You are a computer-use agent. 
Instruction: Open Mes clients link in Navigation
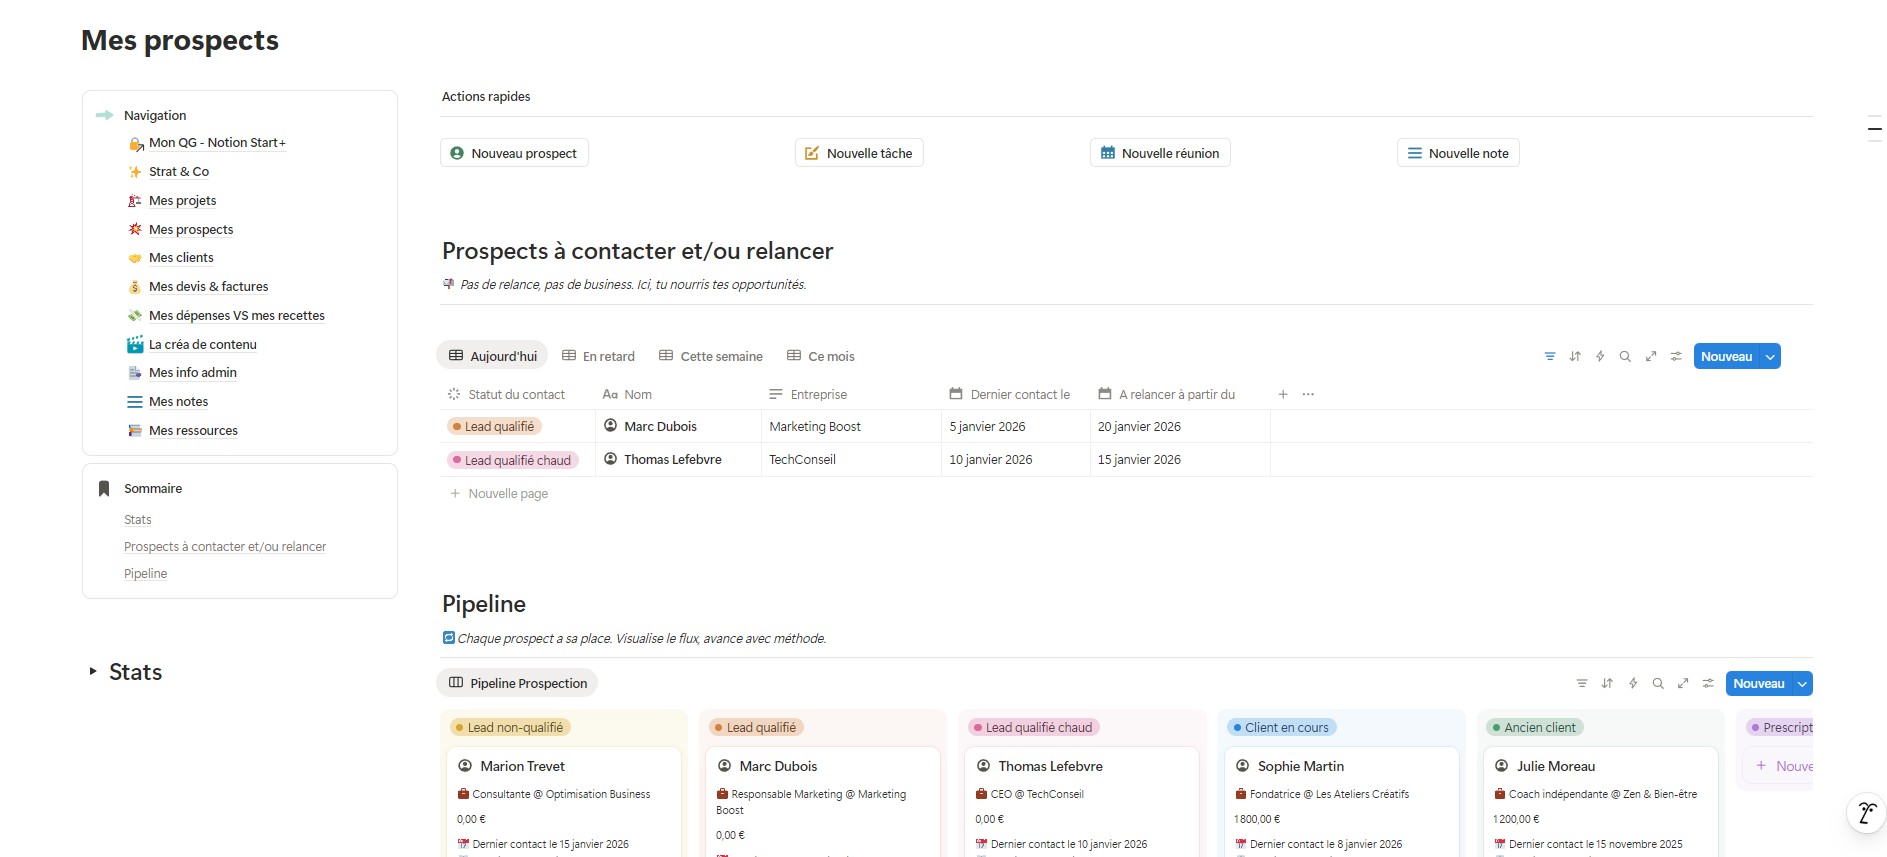pyautogui.click(x=181, y=258)
